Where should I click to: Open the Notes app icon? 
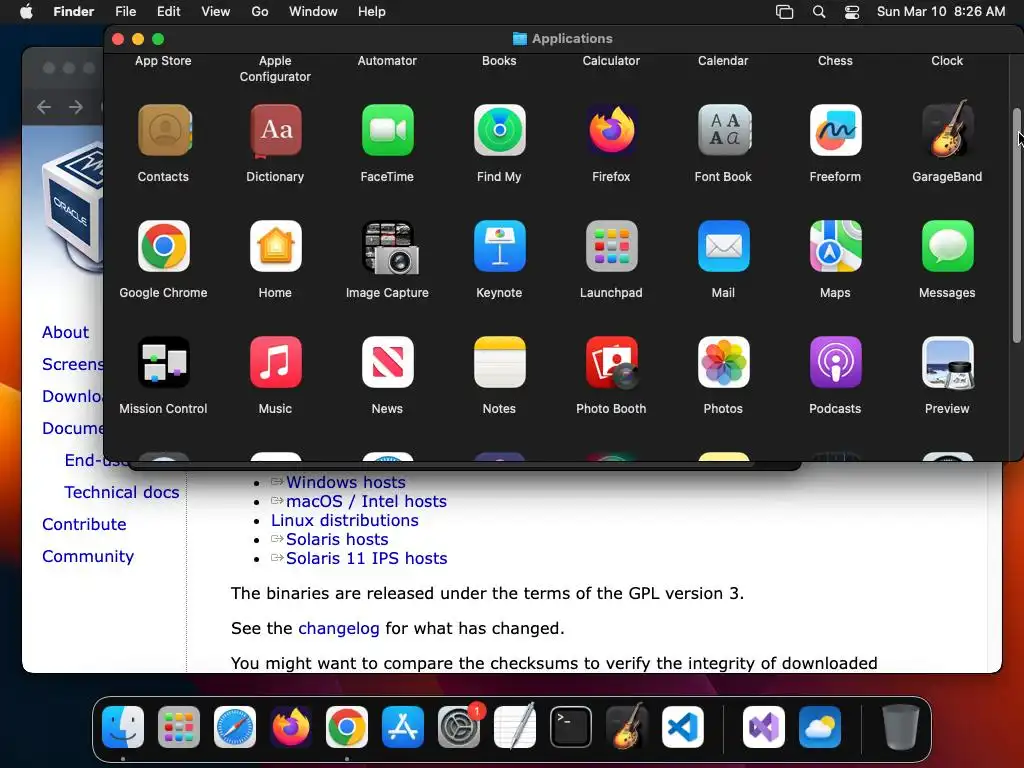500,362
